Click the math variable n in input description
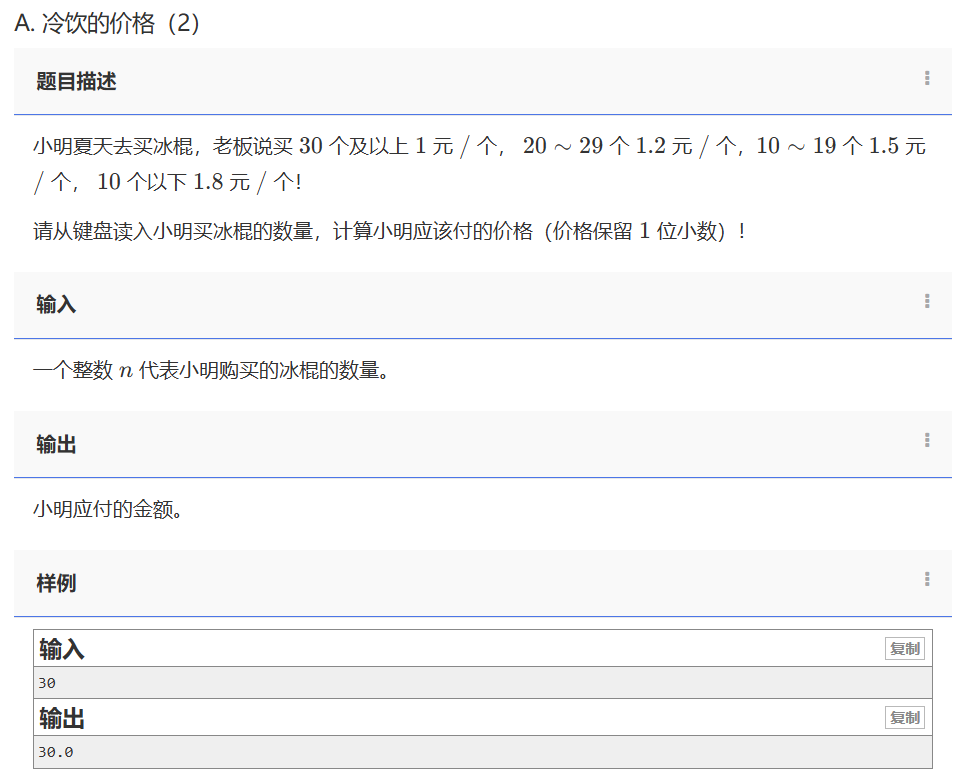957x783 pixels. pos(125,371)
